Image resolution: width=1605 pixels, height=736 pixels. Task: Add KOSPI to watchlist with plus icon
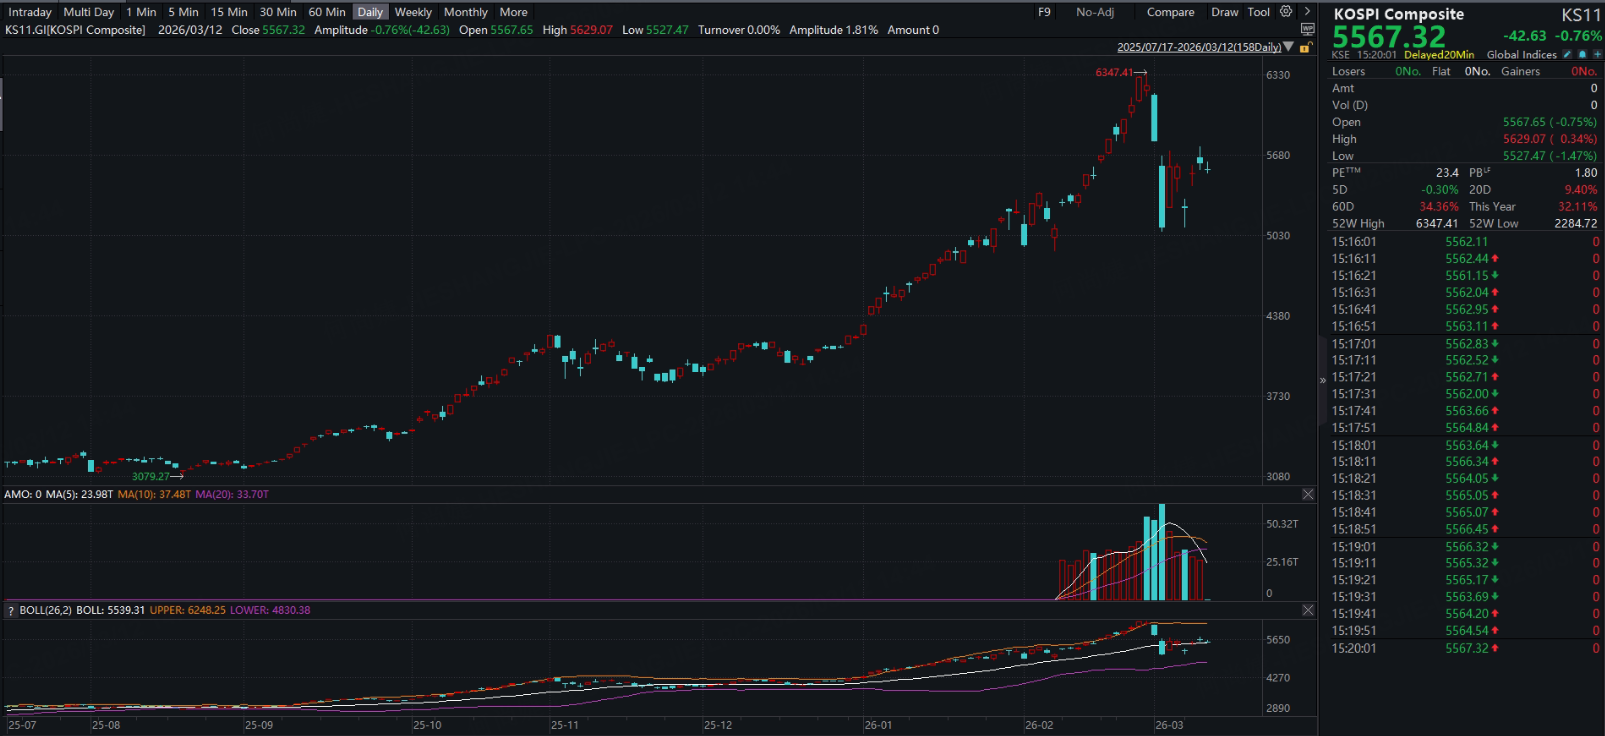coord(1597,55)
